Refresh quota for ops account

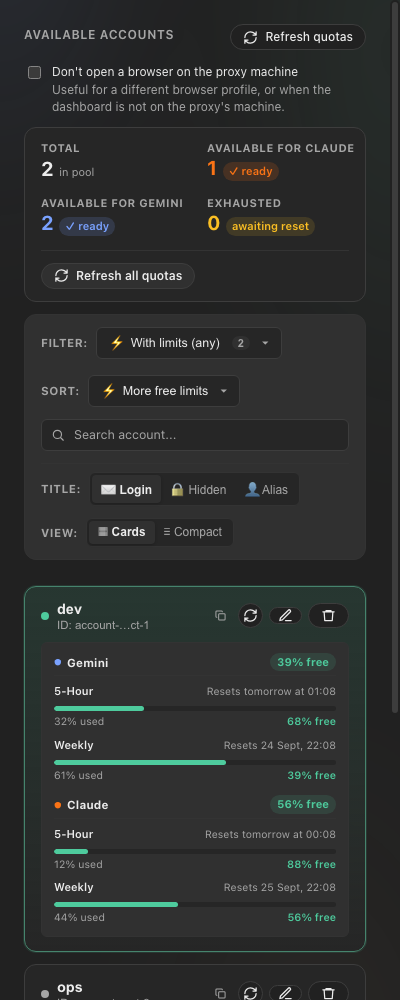[x=250, y=992]
